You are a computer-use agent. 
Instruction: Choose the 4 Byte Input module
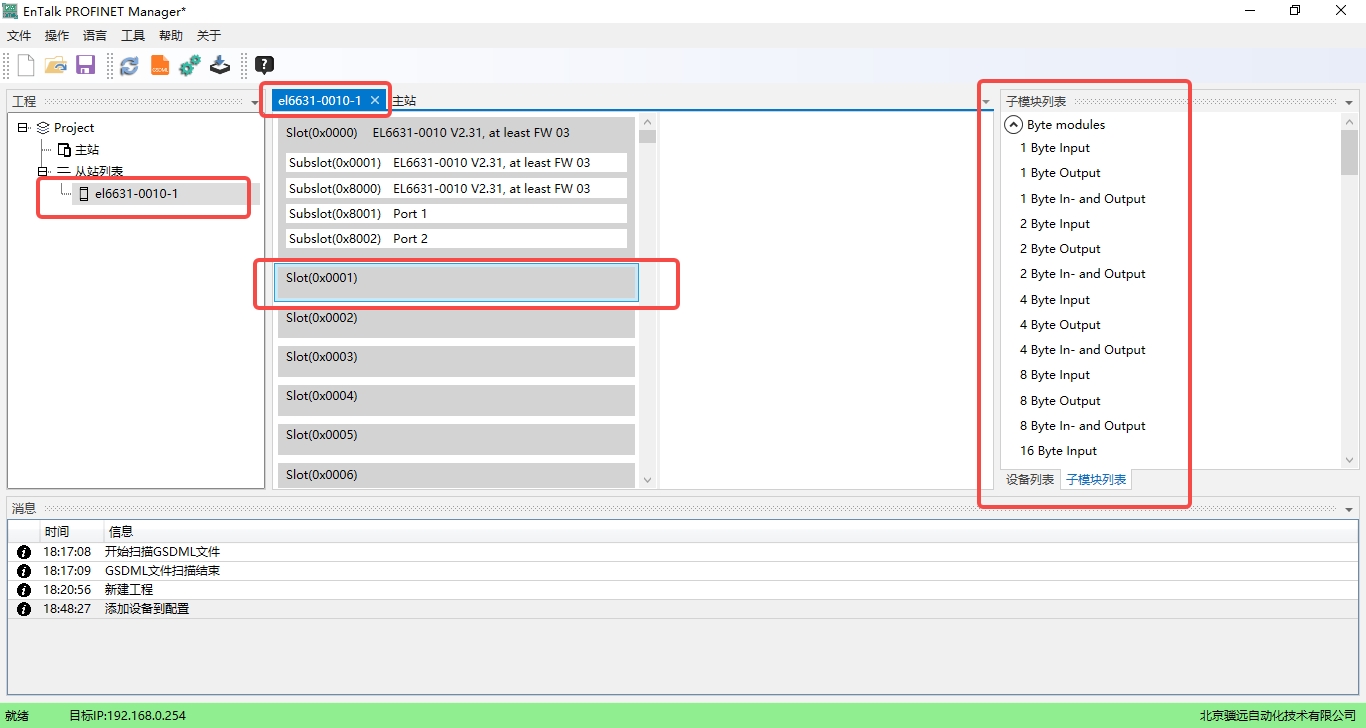1055,300
